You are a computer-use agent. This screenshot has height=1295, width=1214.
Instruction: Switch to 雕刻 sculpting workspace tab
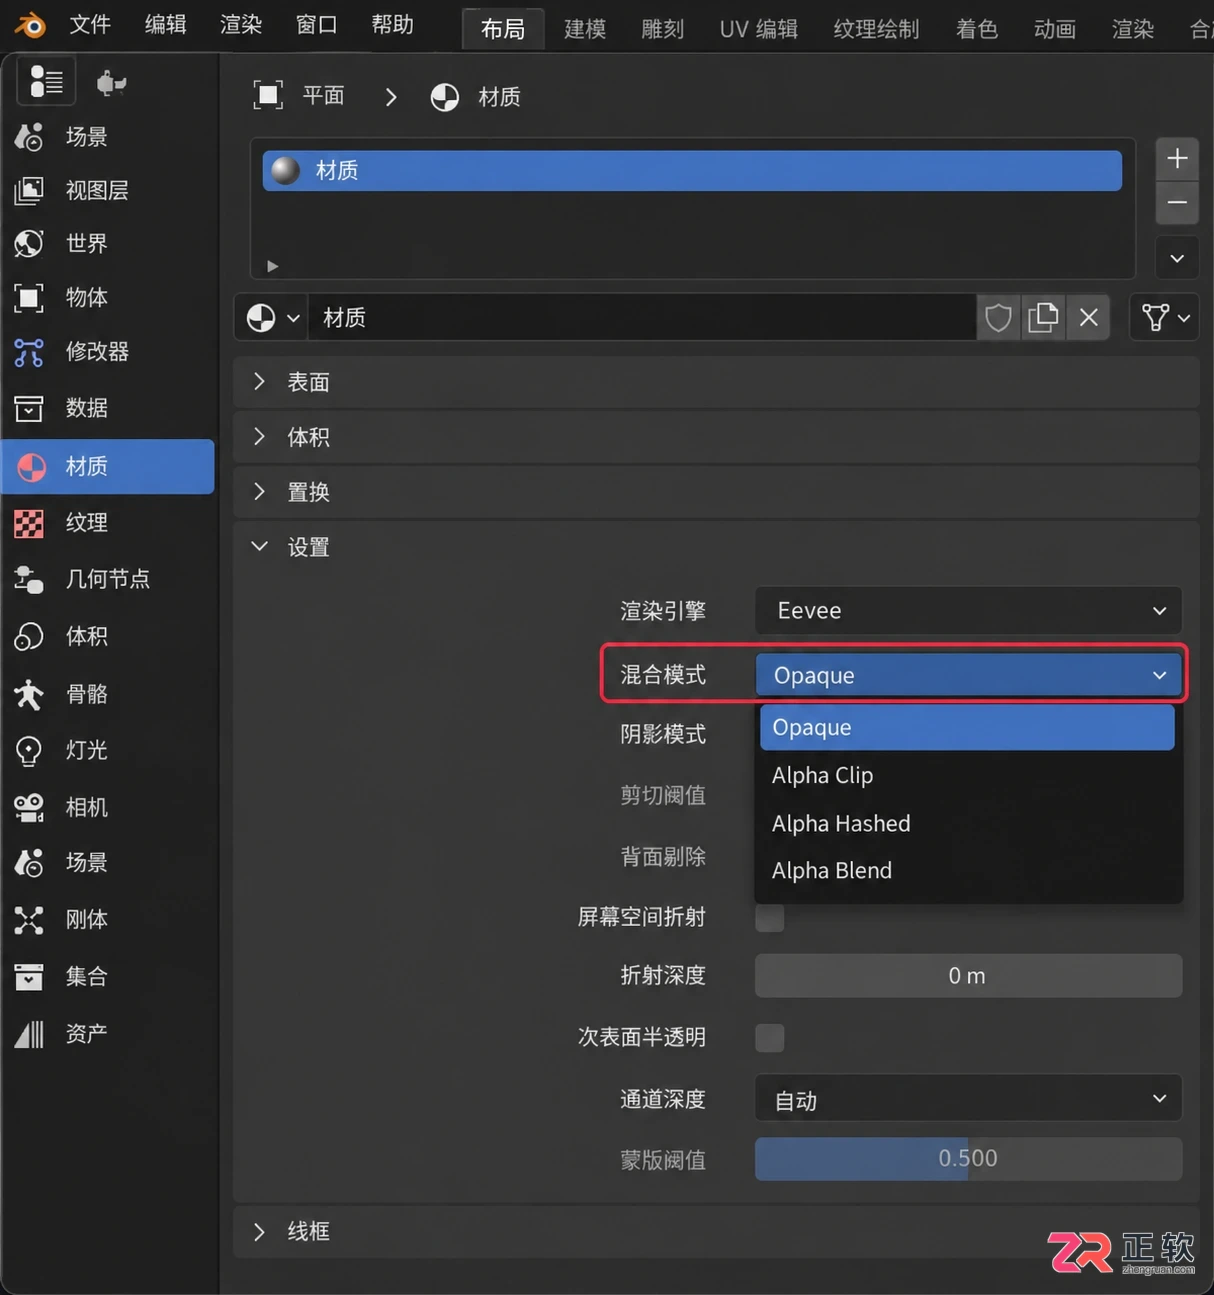click(x=663, y=29)
